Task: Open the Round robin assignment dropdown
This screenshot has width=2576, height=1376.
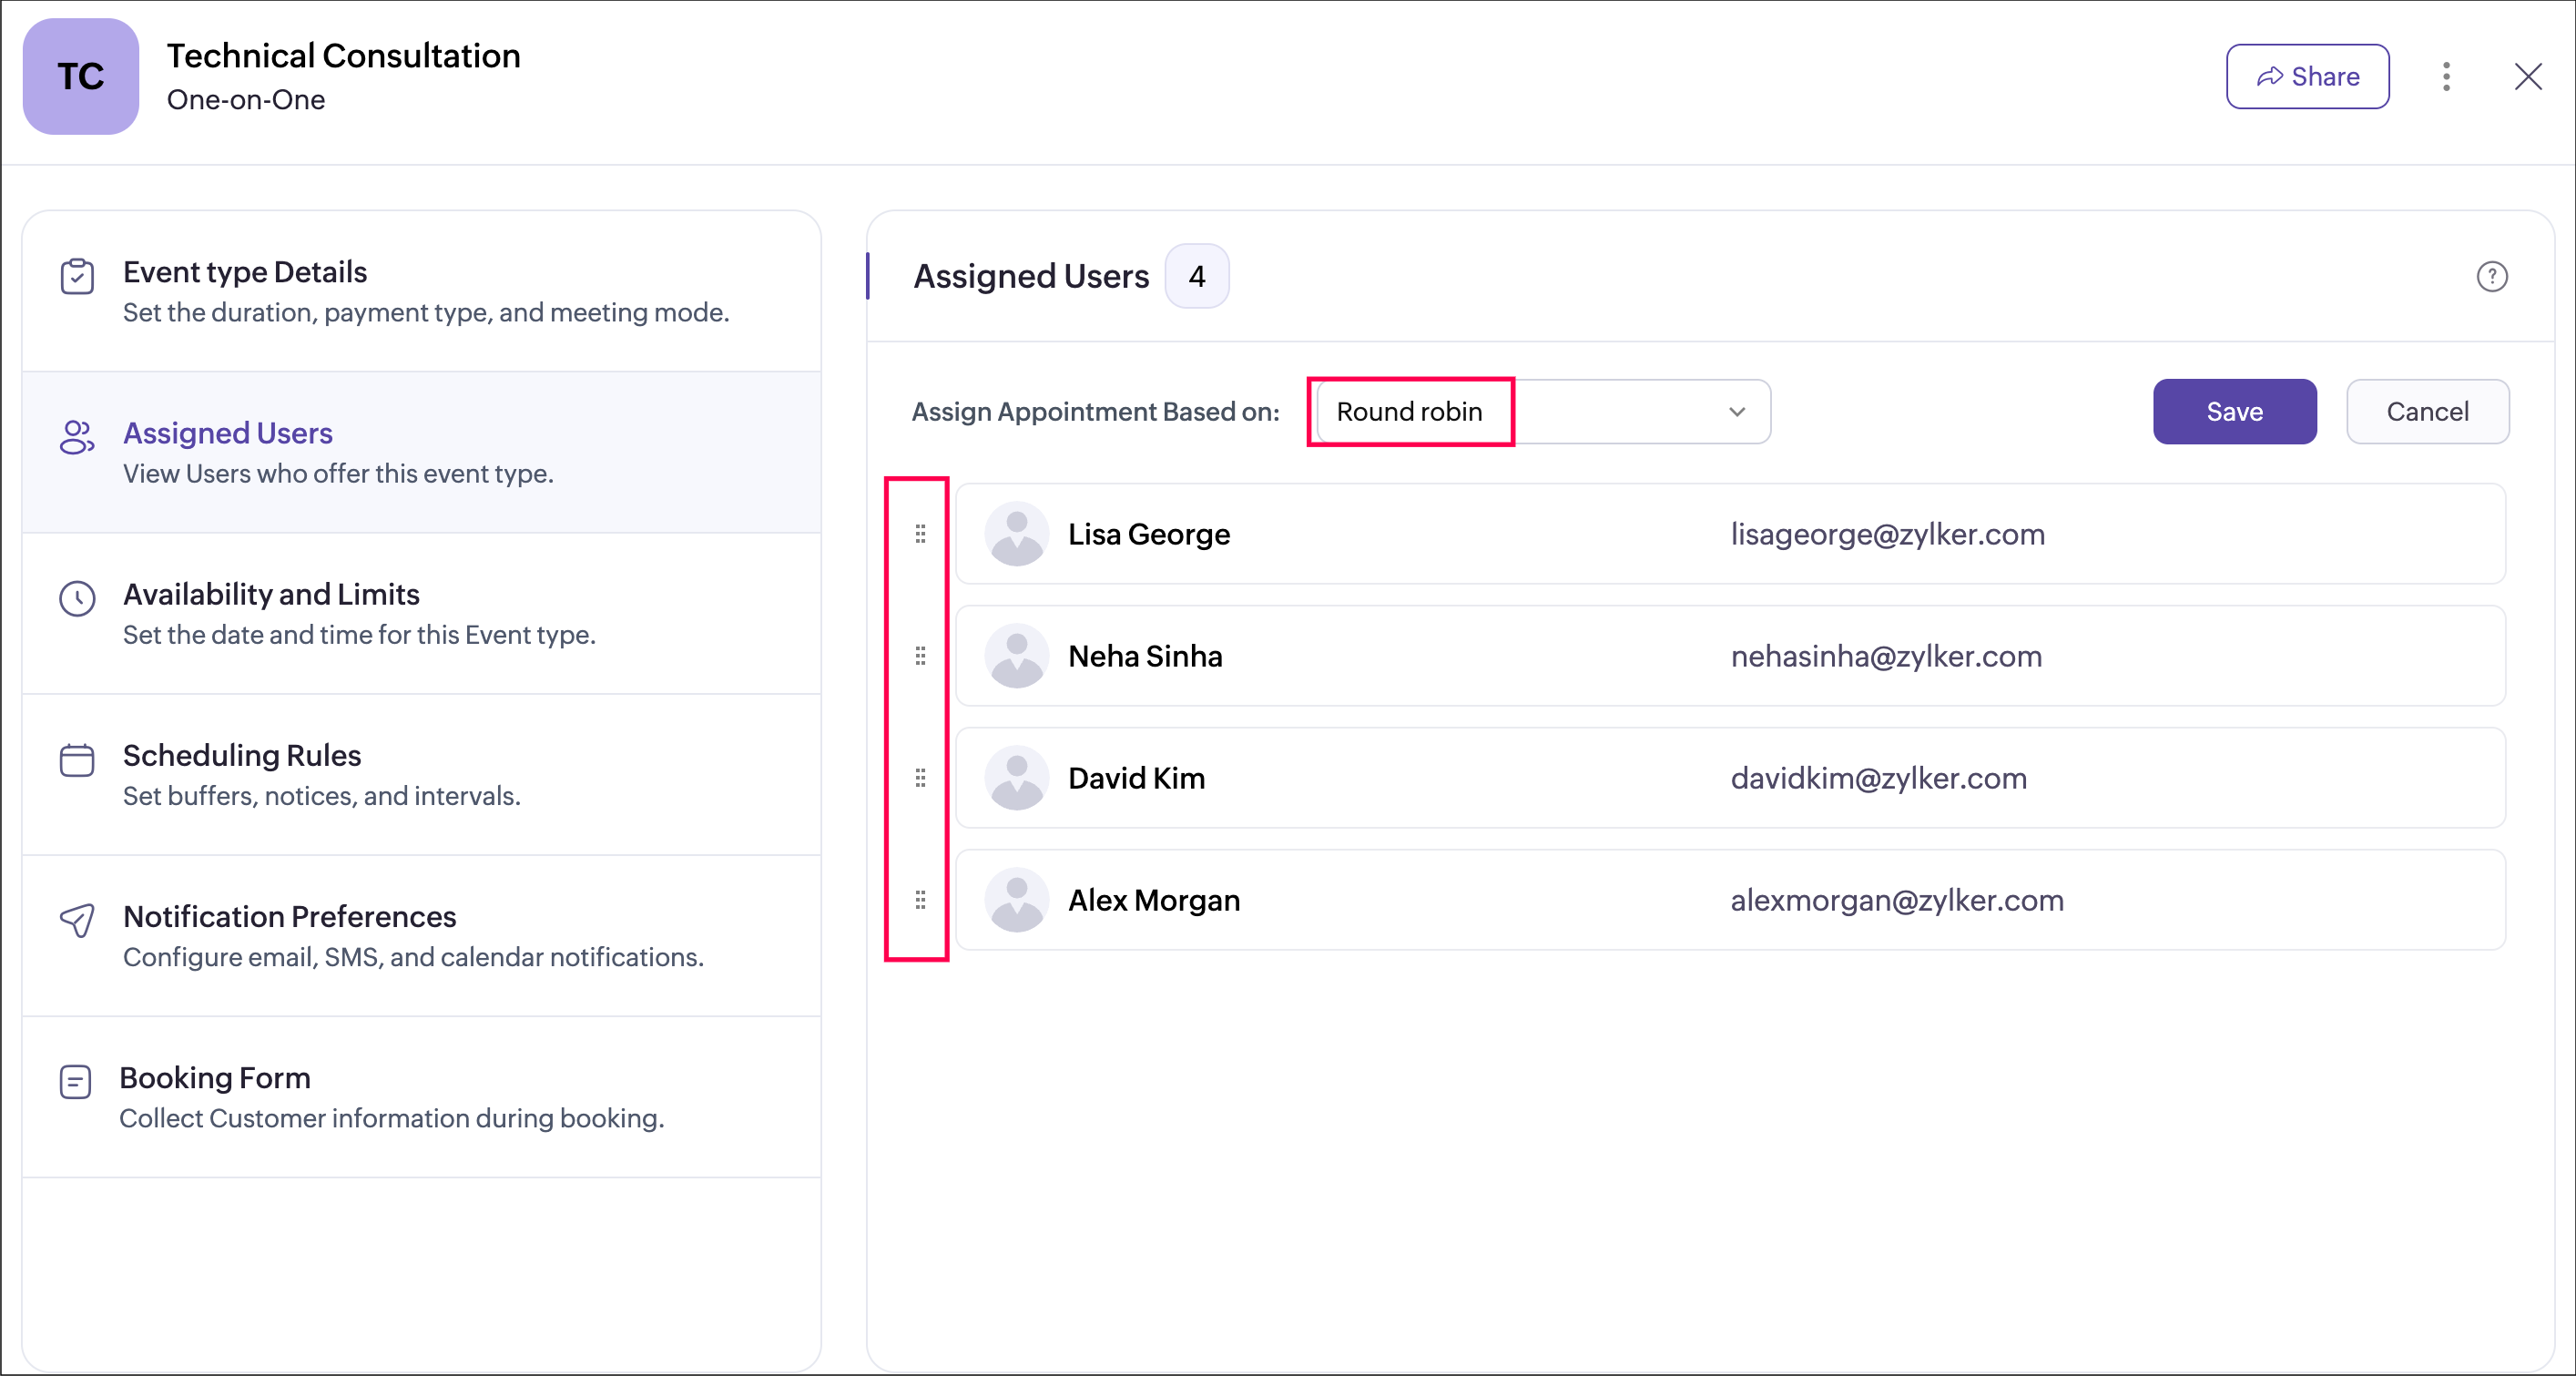Action: pos(1540,412)
